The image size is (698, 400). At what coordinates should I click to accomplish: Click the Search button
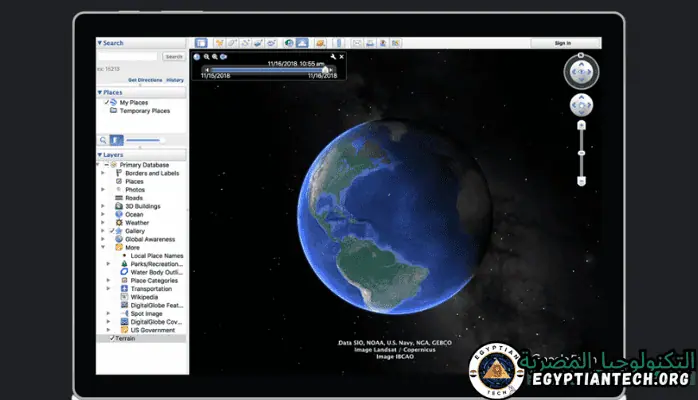173,57
